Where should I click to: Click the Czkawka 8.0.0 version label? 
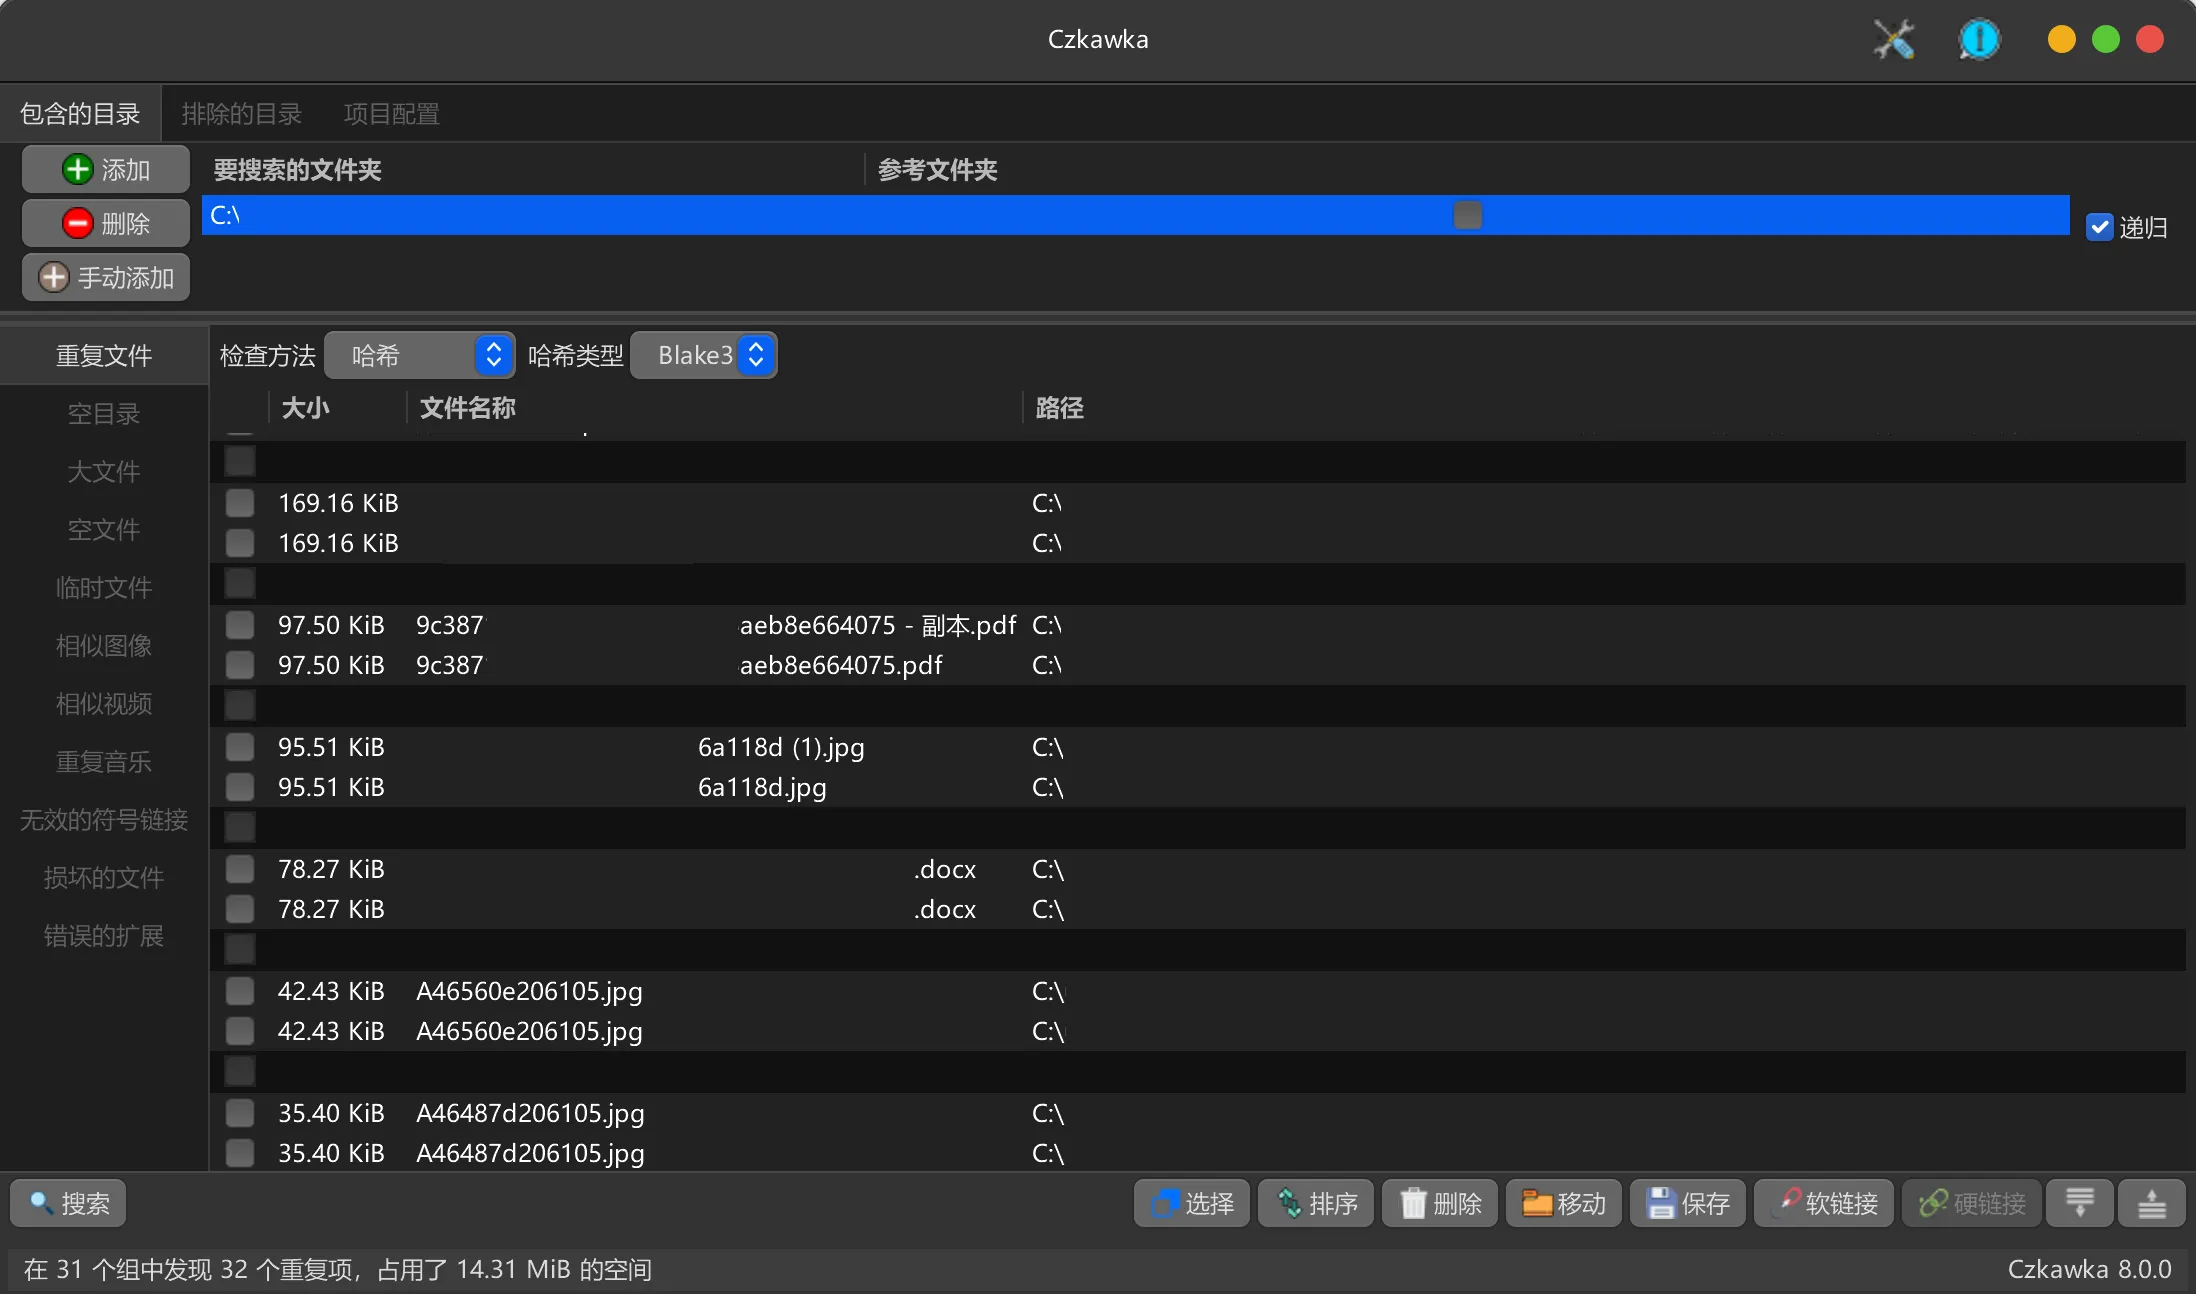tap(2089, 1269)
